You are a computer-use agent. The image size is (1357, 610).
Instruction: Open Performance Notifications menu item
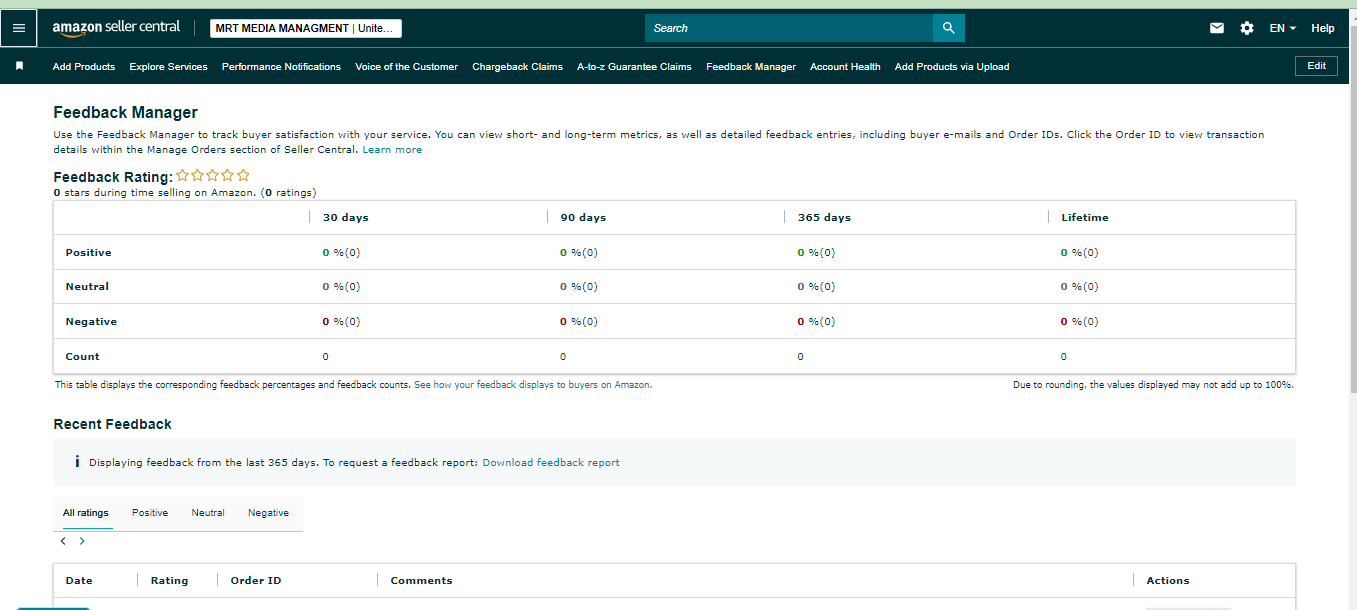[281, 67]
